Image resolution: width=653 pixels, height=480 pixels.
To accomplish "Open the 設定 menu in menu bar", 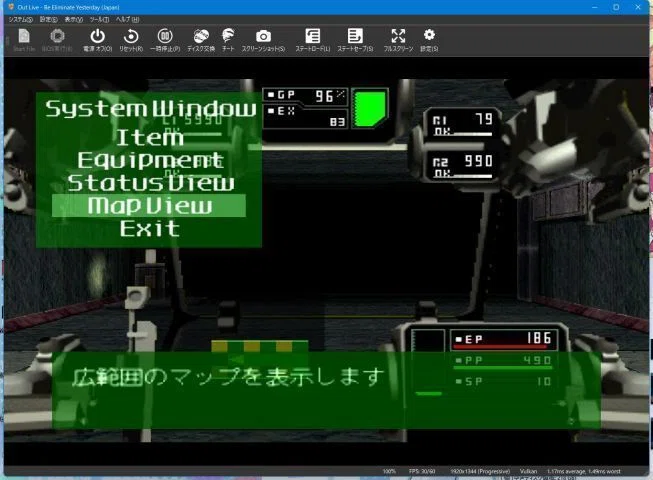I will [48, 20].
